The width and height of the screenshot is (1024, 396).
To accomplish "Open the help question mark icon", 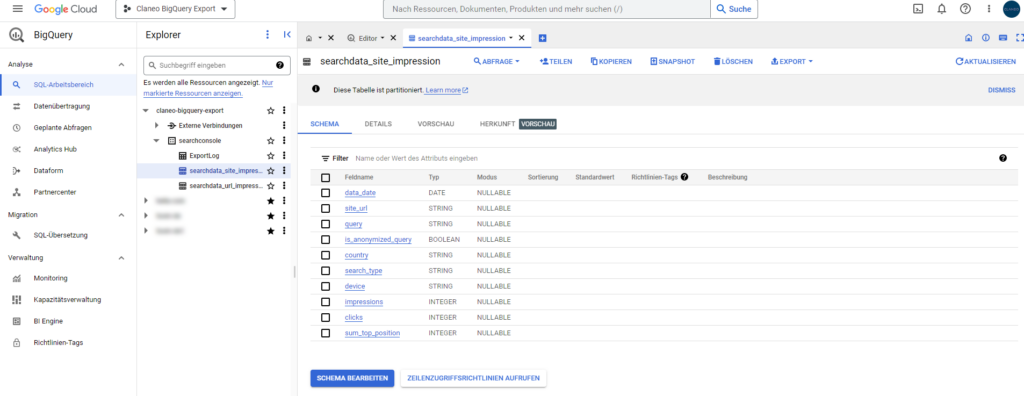I will coord(965,9).
